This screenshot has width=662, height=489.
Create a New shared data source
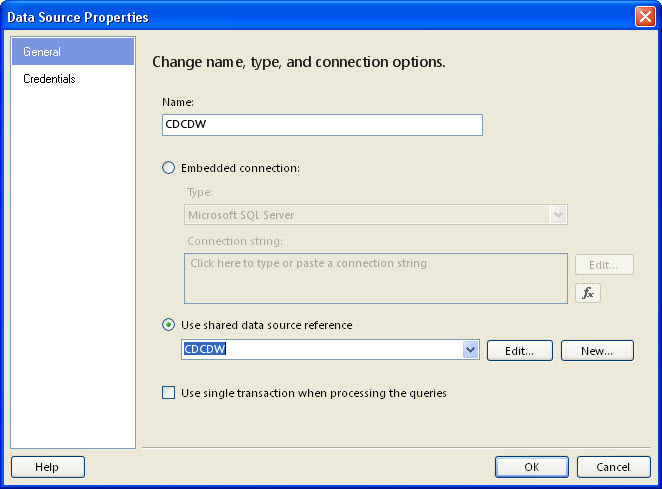tap(597, 350)
